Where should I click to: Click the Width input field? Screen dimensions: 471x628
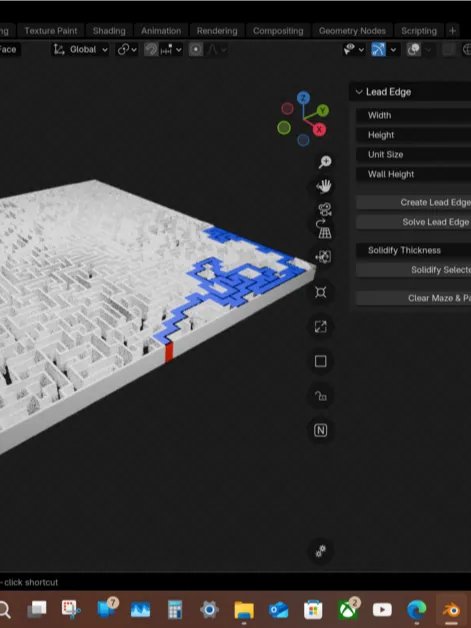(414, 115)
